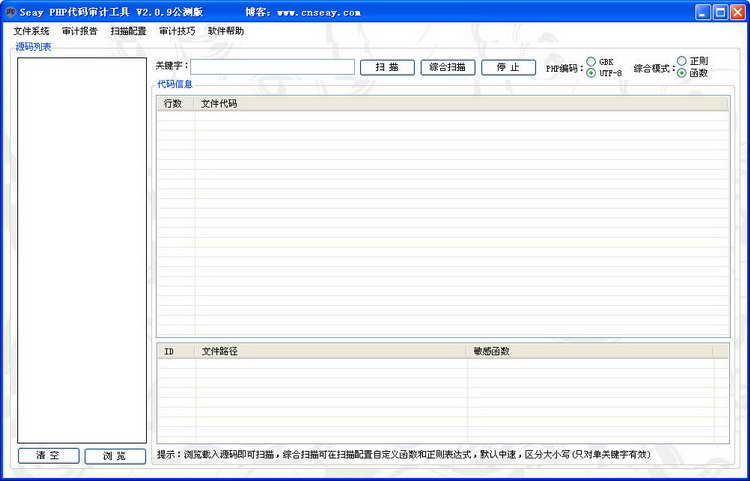The width and height of the screenshot is (750, 481).
Task: Sort by the 行数 column header
Action: tap(176, 104)
